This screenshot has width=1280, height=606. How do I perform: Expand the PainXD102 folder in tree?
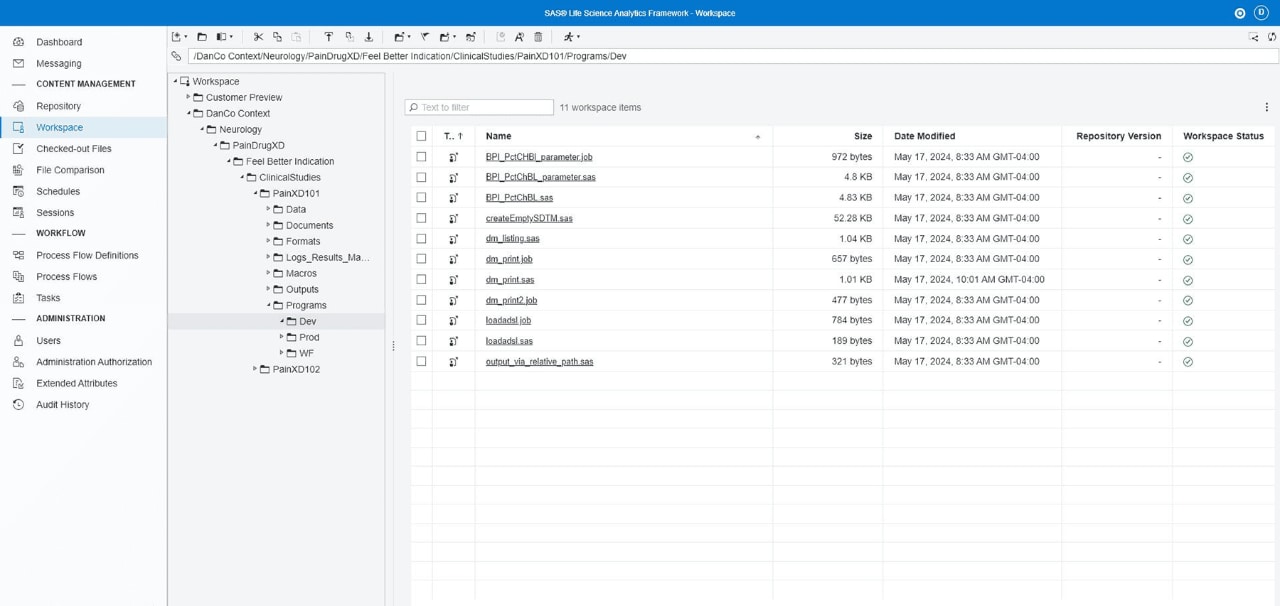pyautogui.click(x=255, y=369)
